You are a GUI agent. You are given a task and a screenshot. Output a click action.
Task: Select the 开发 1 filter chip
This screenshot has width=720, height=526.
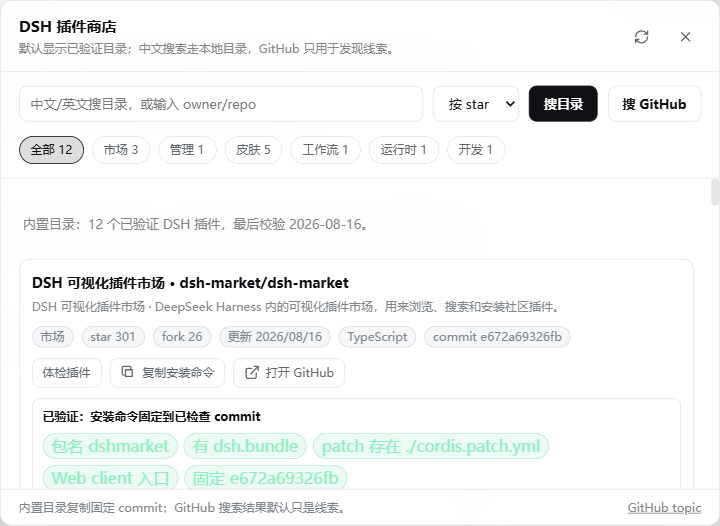(x=476, y=150)
